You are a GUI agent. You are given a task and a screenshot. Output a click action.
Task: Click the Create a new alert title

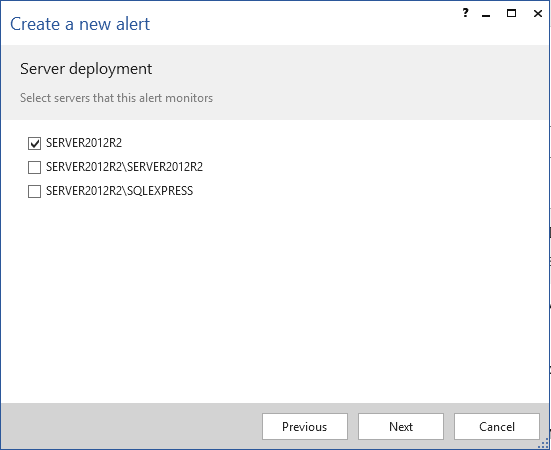click(x=80, y=24)
